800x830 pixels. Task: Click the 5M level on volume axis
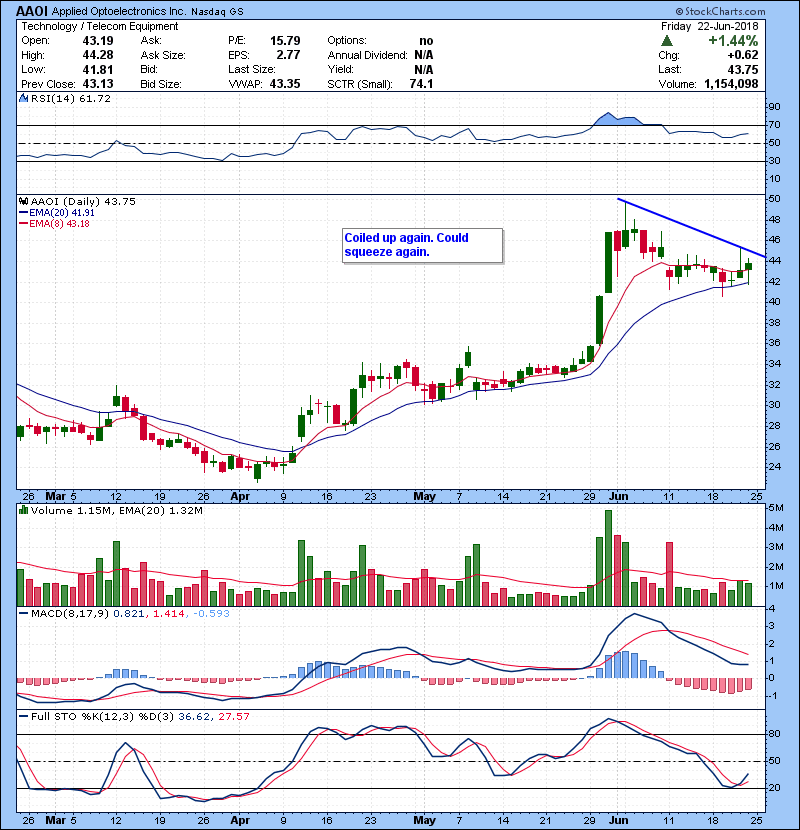(776, 508)
